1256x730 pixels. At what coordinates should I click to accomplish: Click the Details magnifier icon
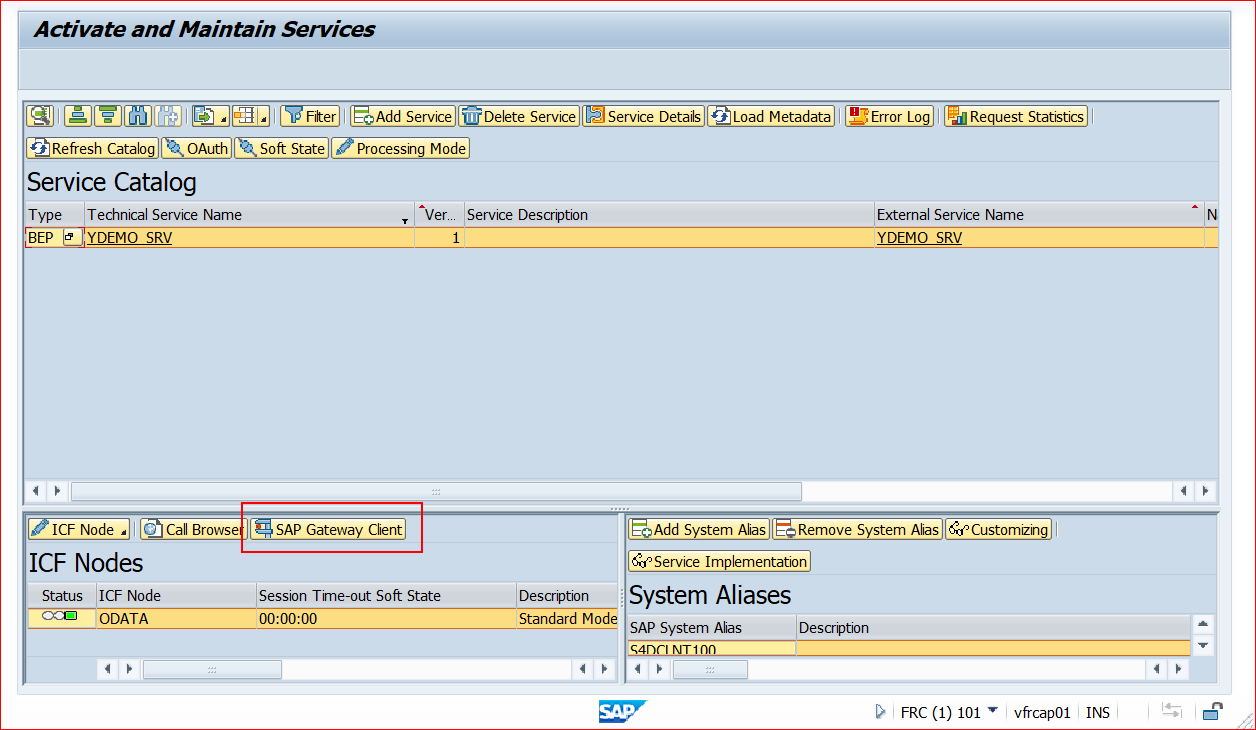coord(39,115)
